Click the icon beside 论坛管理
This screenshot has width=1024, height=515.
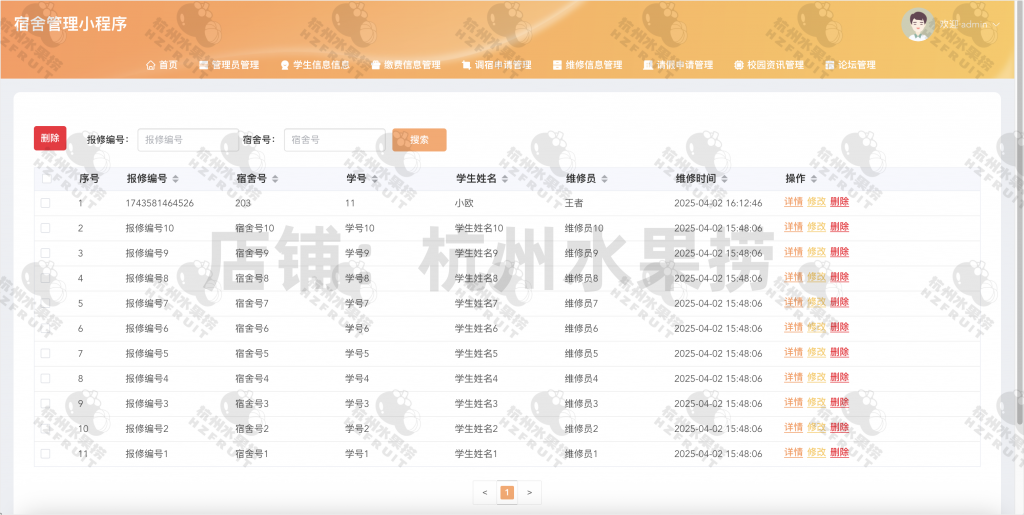pos(830,65)
